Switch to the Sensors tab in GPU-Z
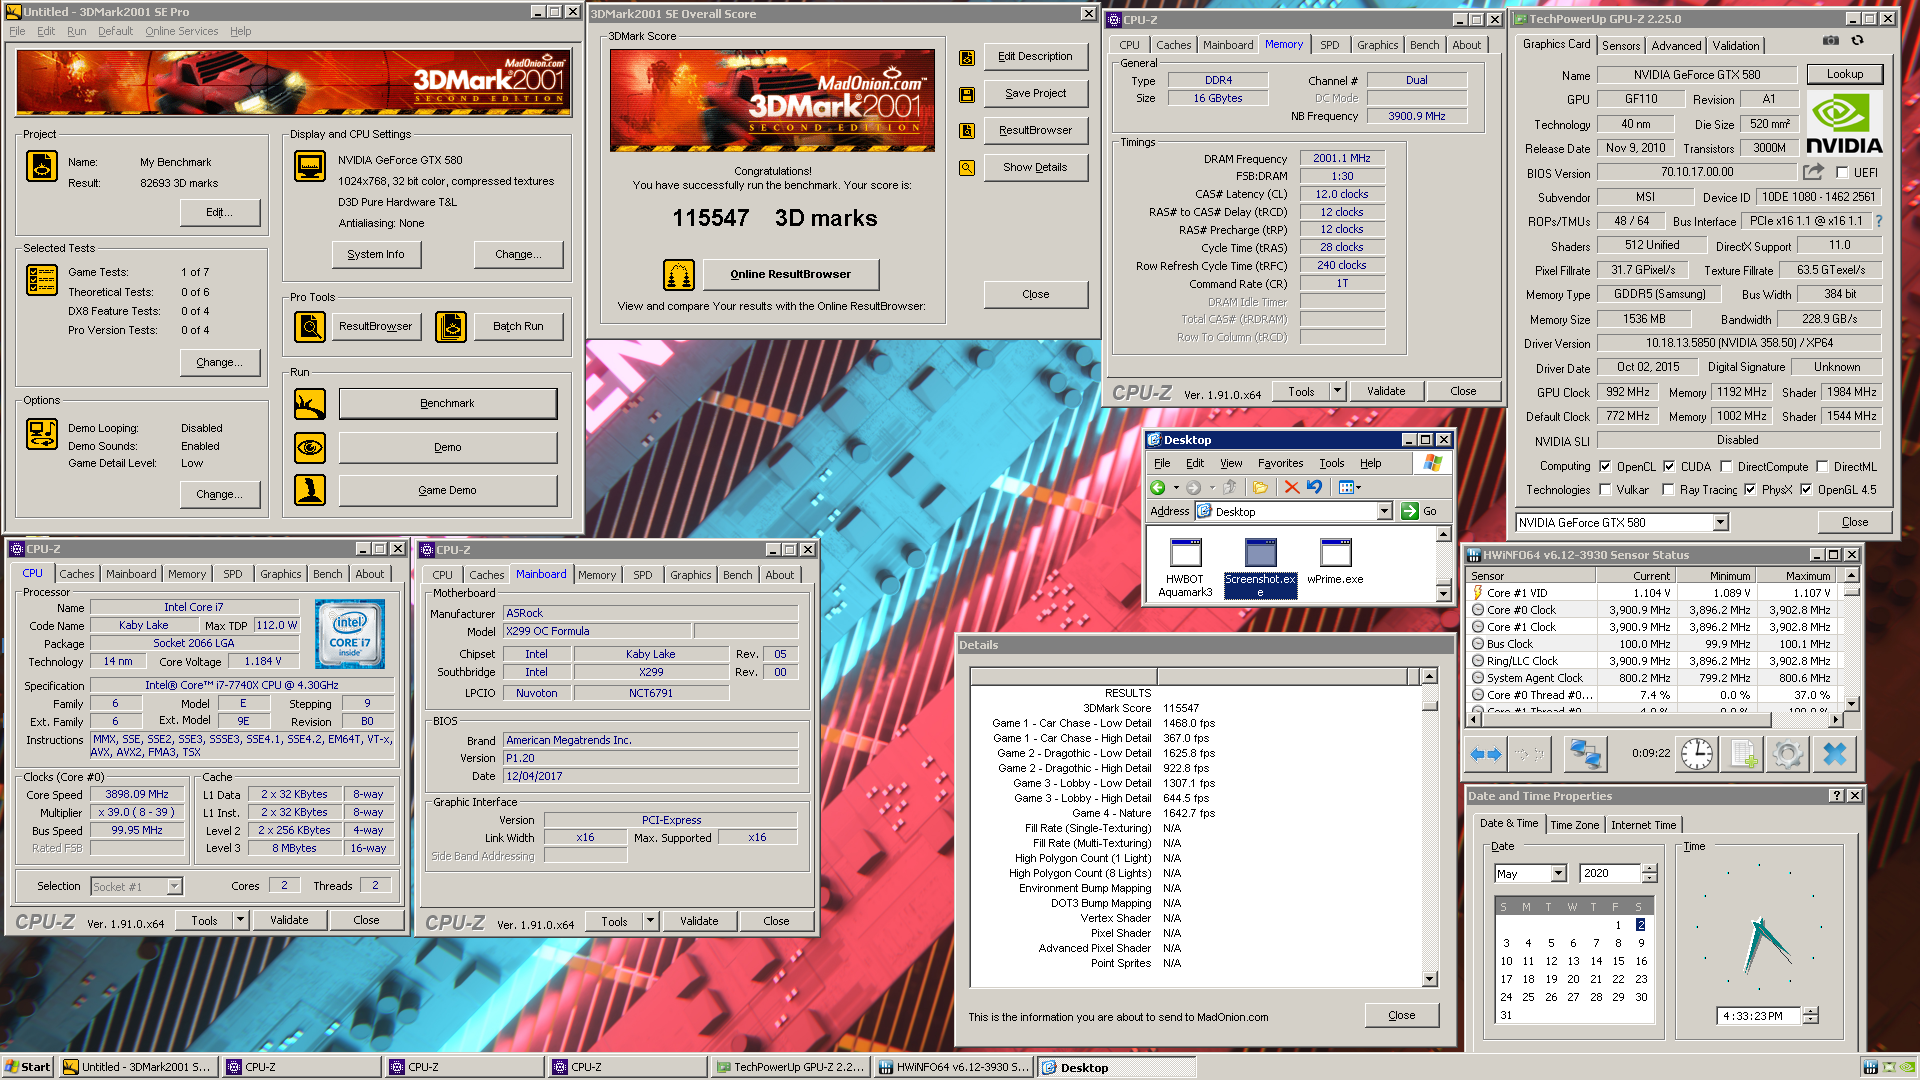The height and width of the screenshot is (1080, 1920). click(x=1620, y=45)
